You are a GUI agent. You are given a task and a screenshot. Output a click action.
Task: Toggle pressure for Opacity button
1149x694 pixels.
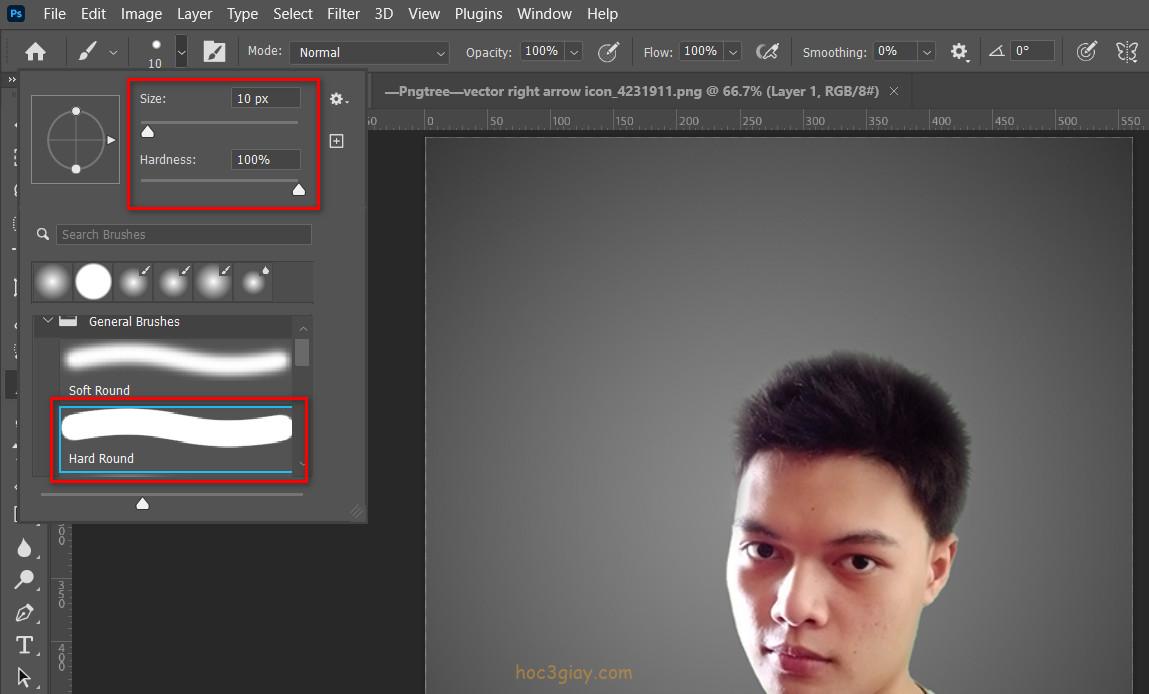pyautogui.click(x=607, y=52)
